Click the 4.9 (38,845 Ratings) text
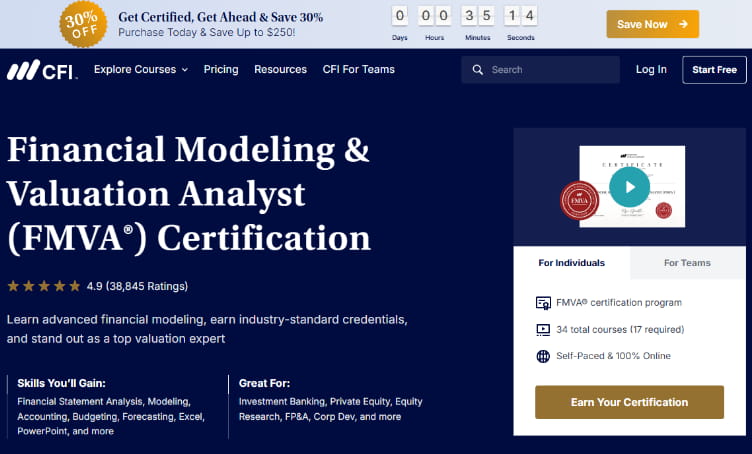Screen dimensions: 752x454 coord(137,286)
